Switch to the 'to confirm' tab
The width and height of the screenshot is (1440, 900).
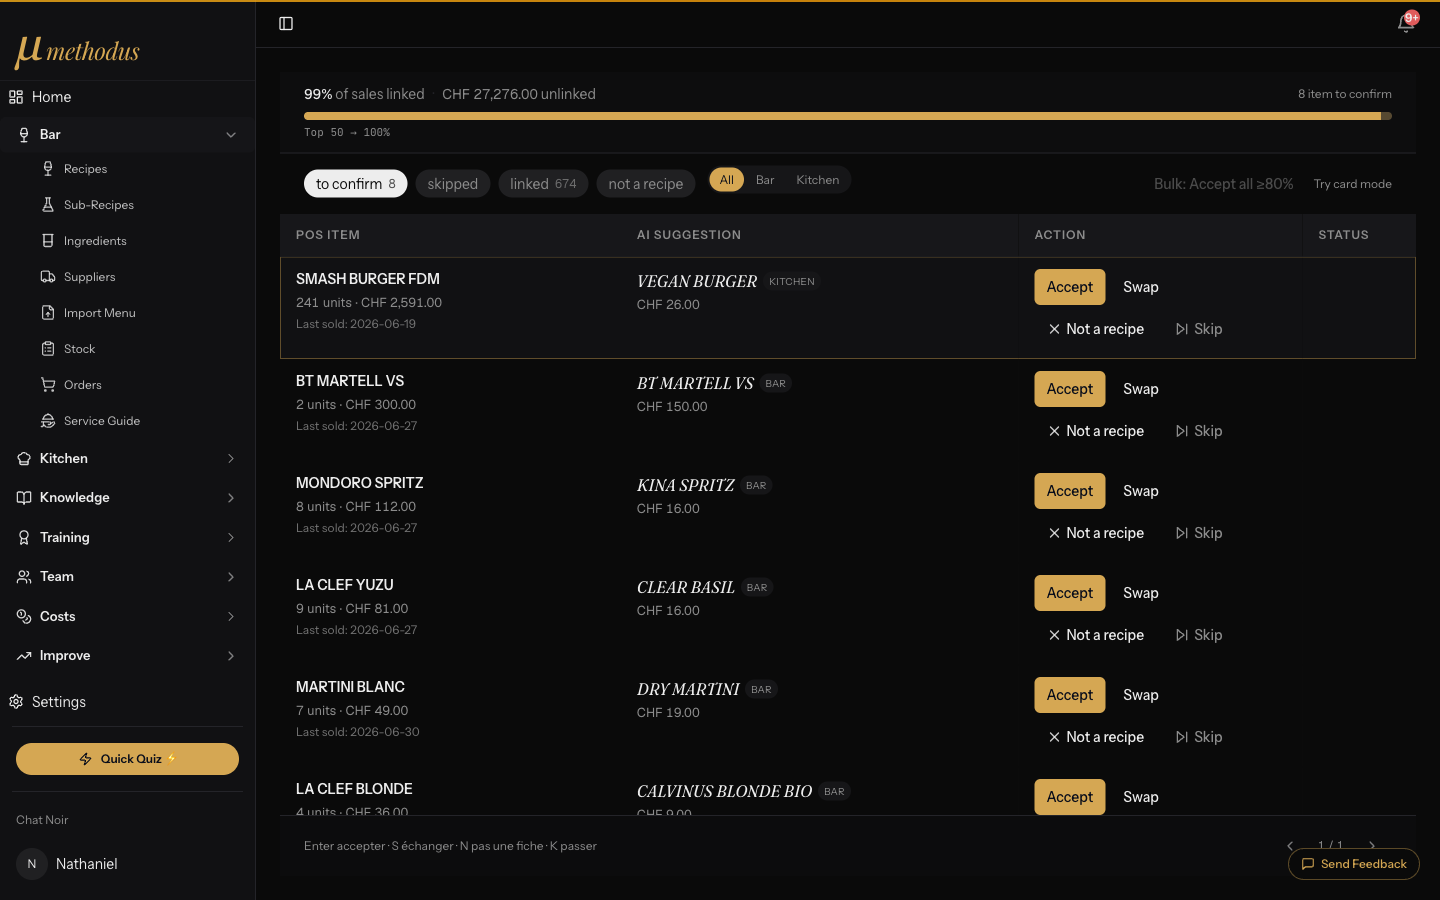coord(356,184)
